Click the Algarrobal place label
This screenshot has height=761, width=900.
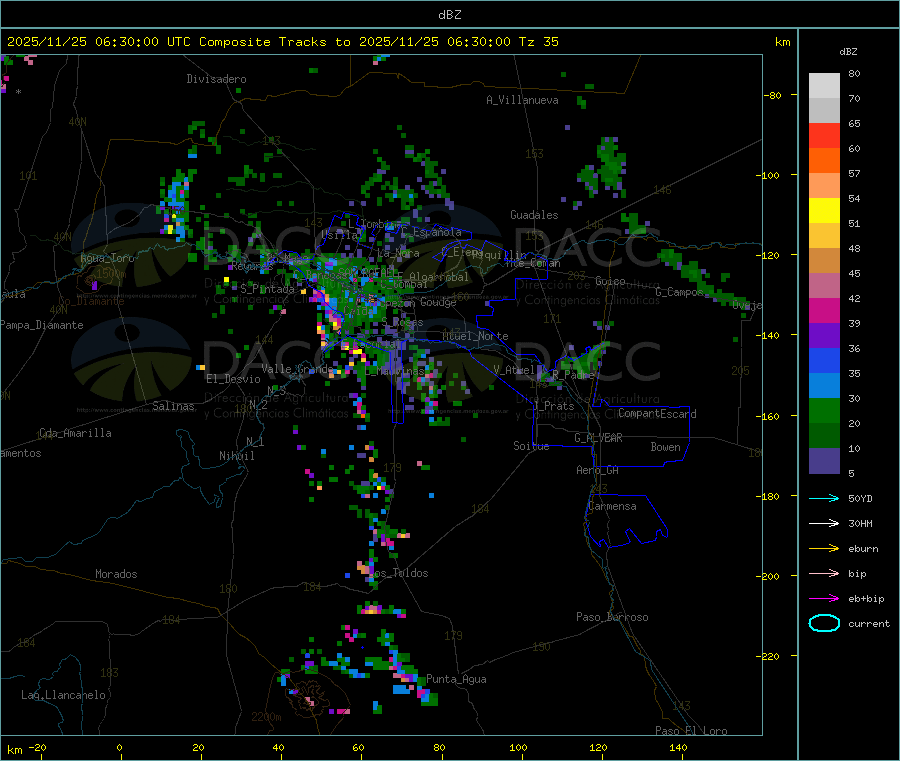[439, 277]
